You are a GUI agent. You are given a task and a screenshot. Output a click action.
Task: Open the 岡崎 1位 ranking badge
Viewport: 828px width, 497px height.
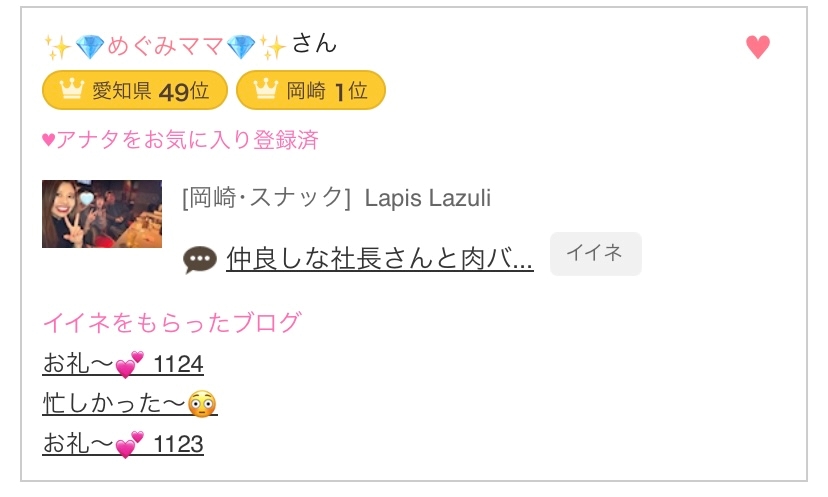point(310,91)
